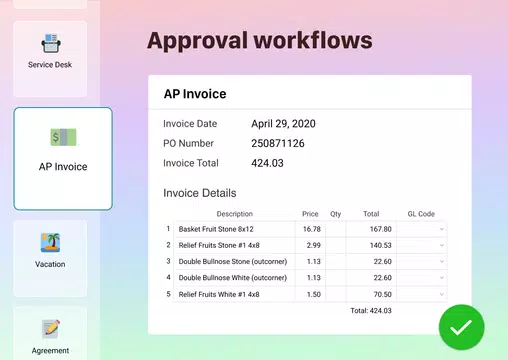Image resolution: width=508 pixels, height=360 pixels.
Task: Click the Qty cell for Relief Fruits Stone row
Action: [336, 245]
